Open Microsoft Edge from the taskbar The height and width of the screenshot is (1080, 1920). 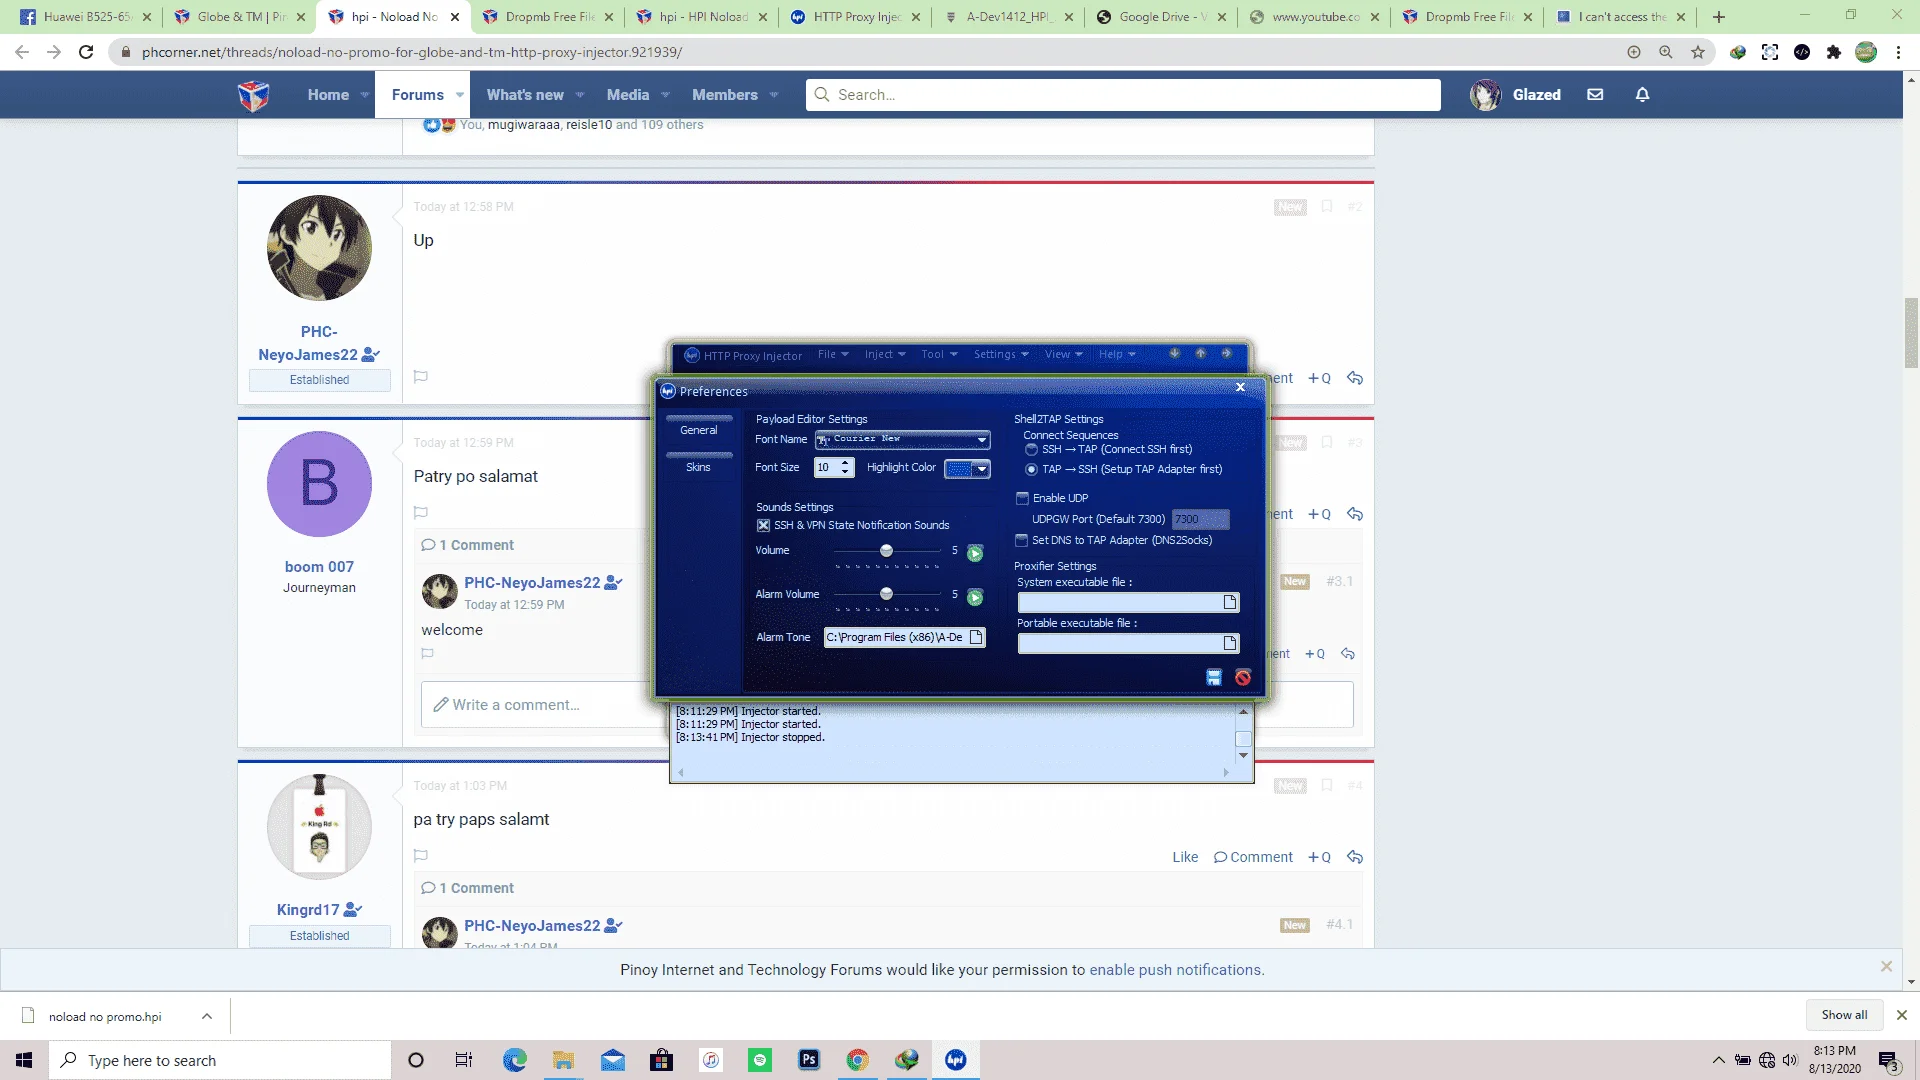click(515, 1060)
